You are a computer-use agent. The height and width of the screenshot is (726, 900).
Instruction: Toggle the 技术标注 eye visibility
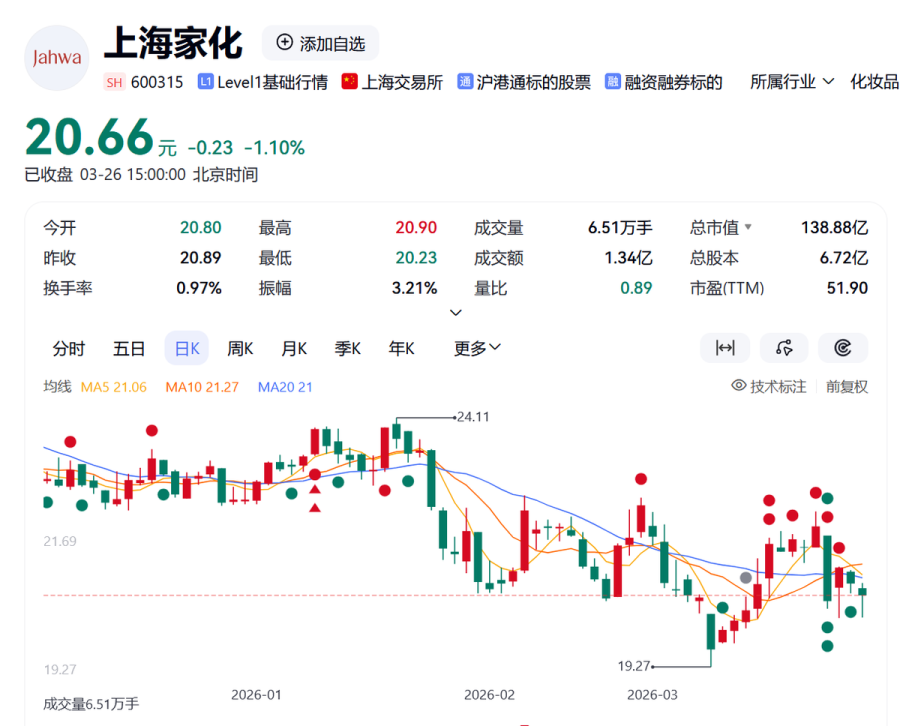click(x=739, y=385)
